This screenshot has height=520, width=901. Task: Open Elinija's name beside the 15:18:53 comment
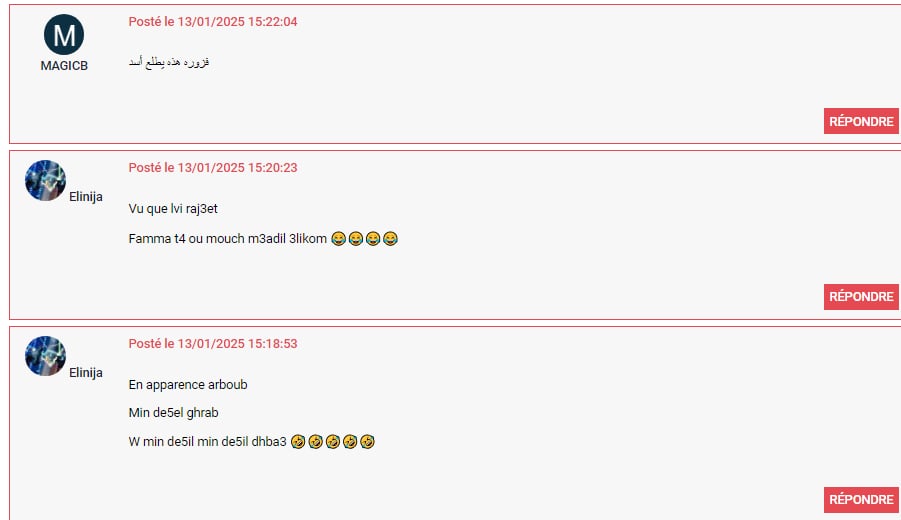(86, 372)
